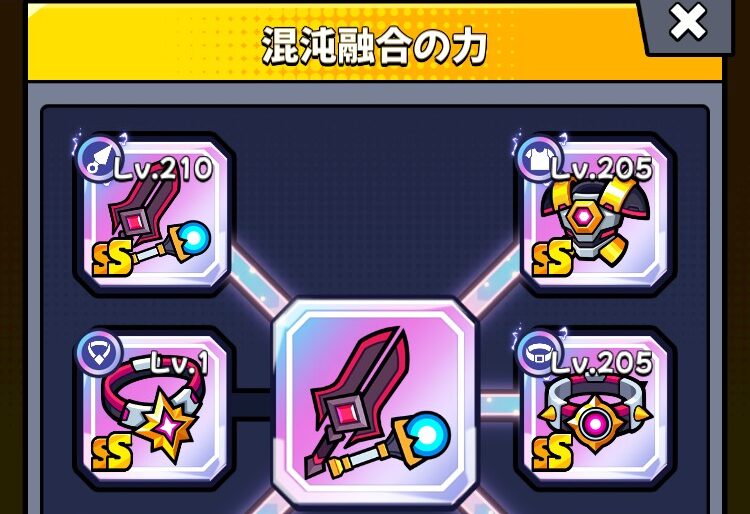Click the belt-type badge icon

540,353
